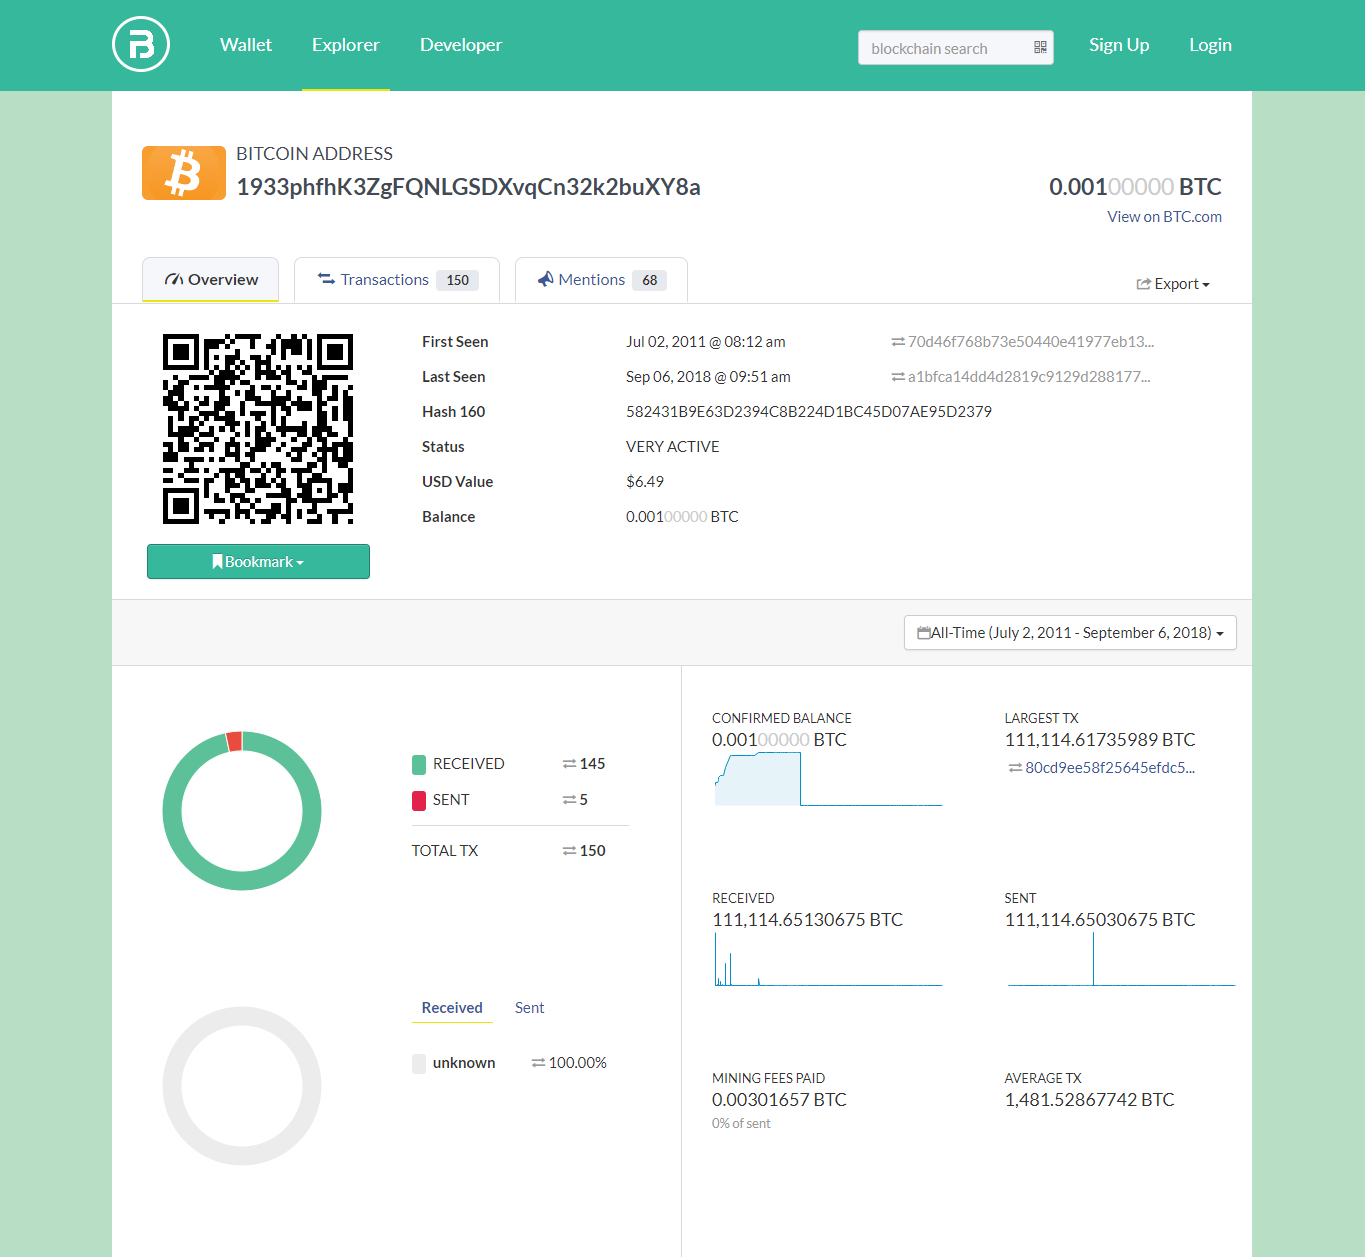Click the transfer icon next to Sent count 5

click(569, 800)
